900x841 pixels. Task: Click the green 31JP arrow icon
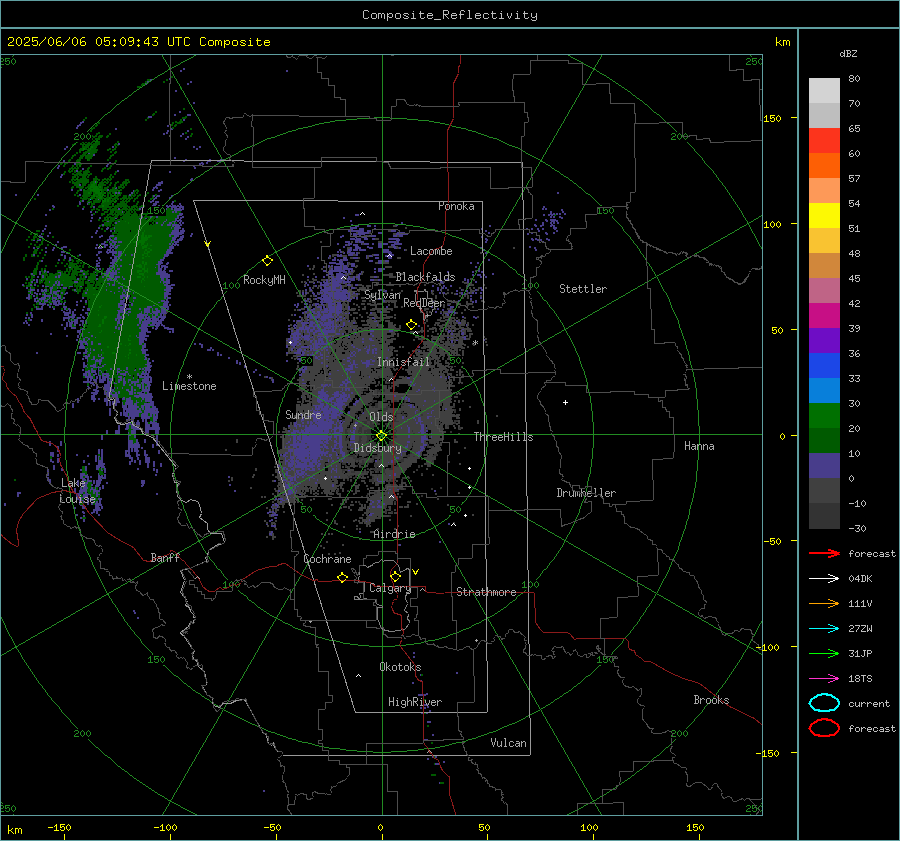click(824, 653)
